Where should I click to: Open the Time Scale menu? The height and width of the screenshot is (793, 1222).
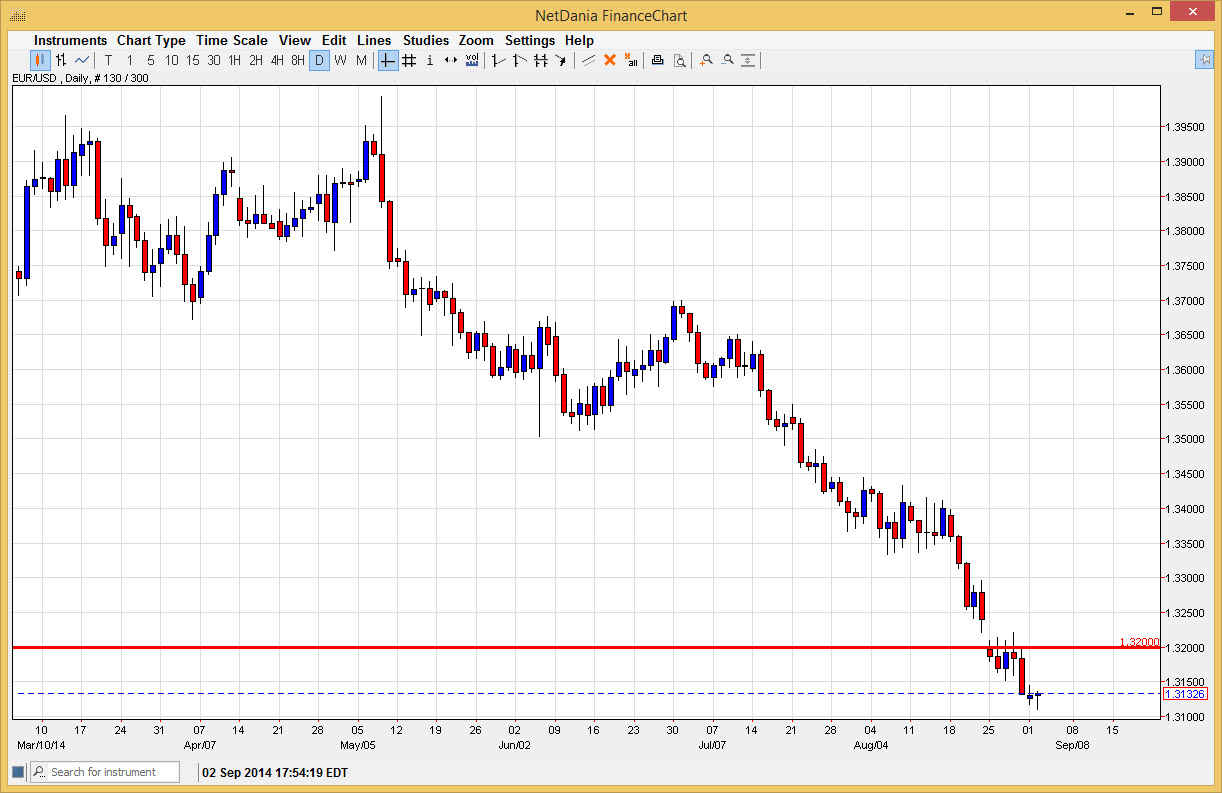pos(231,40)
